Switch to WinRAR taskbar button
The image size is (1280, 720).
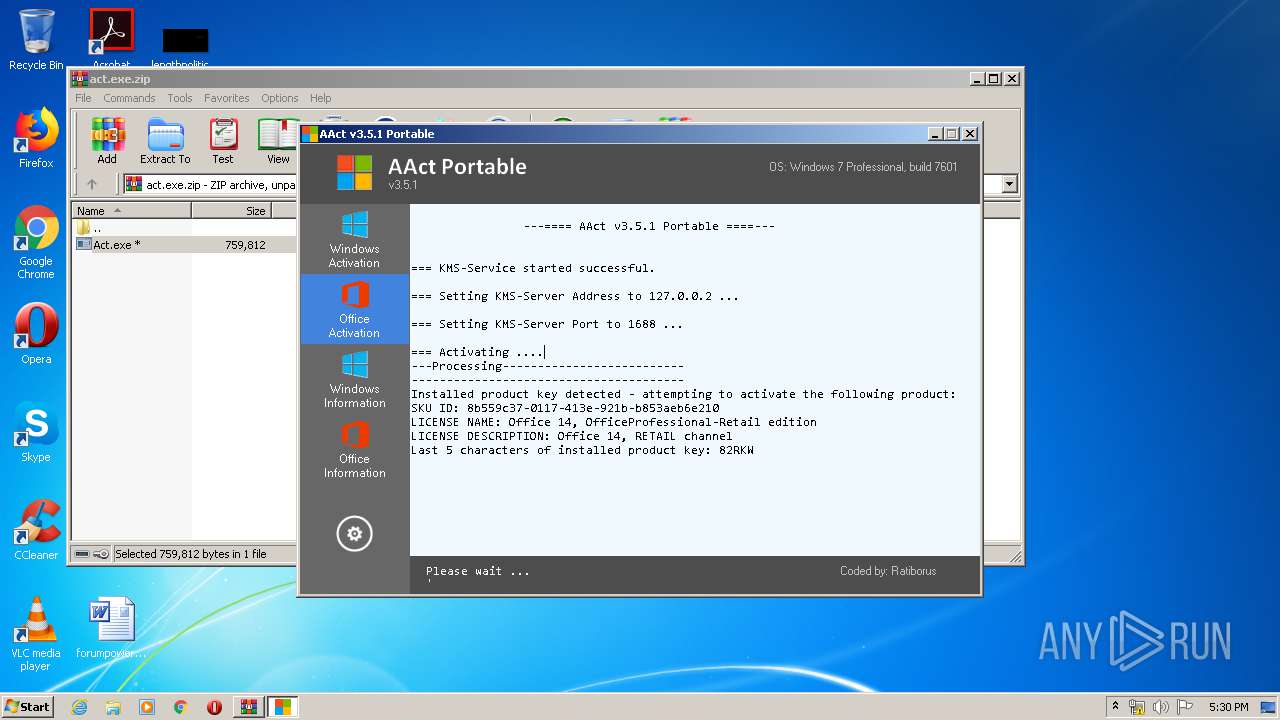pos(249,707)
